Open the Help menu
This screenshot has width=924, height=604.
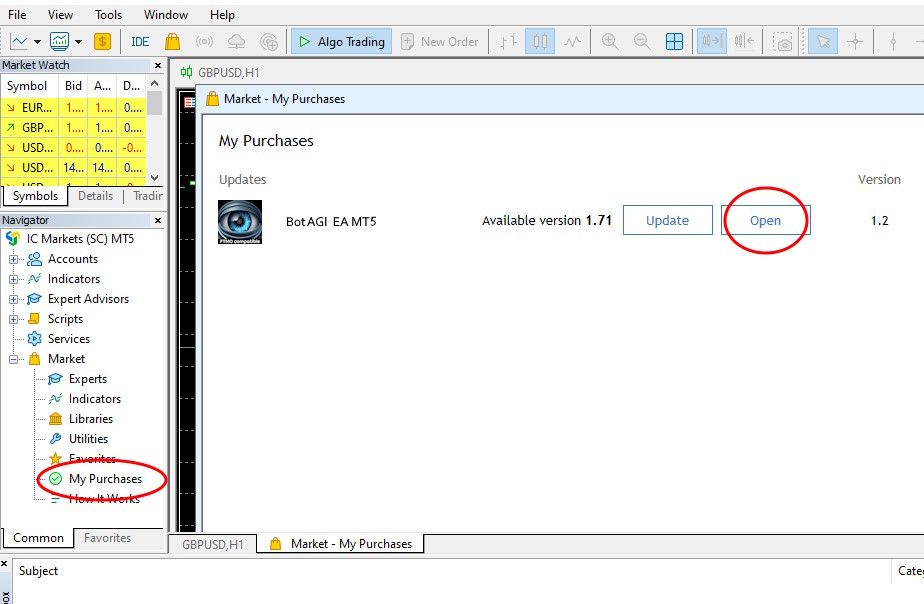pyautogui.click(x=222, y=15)
